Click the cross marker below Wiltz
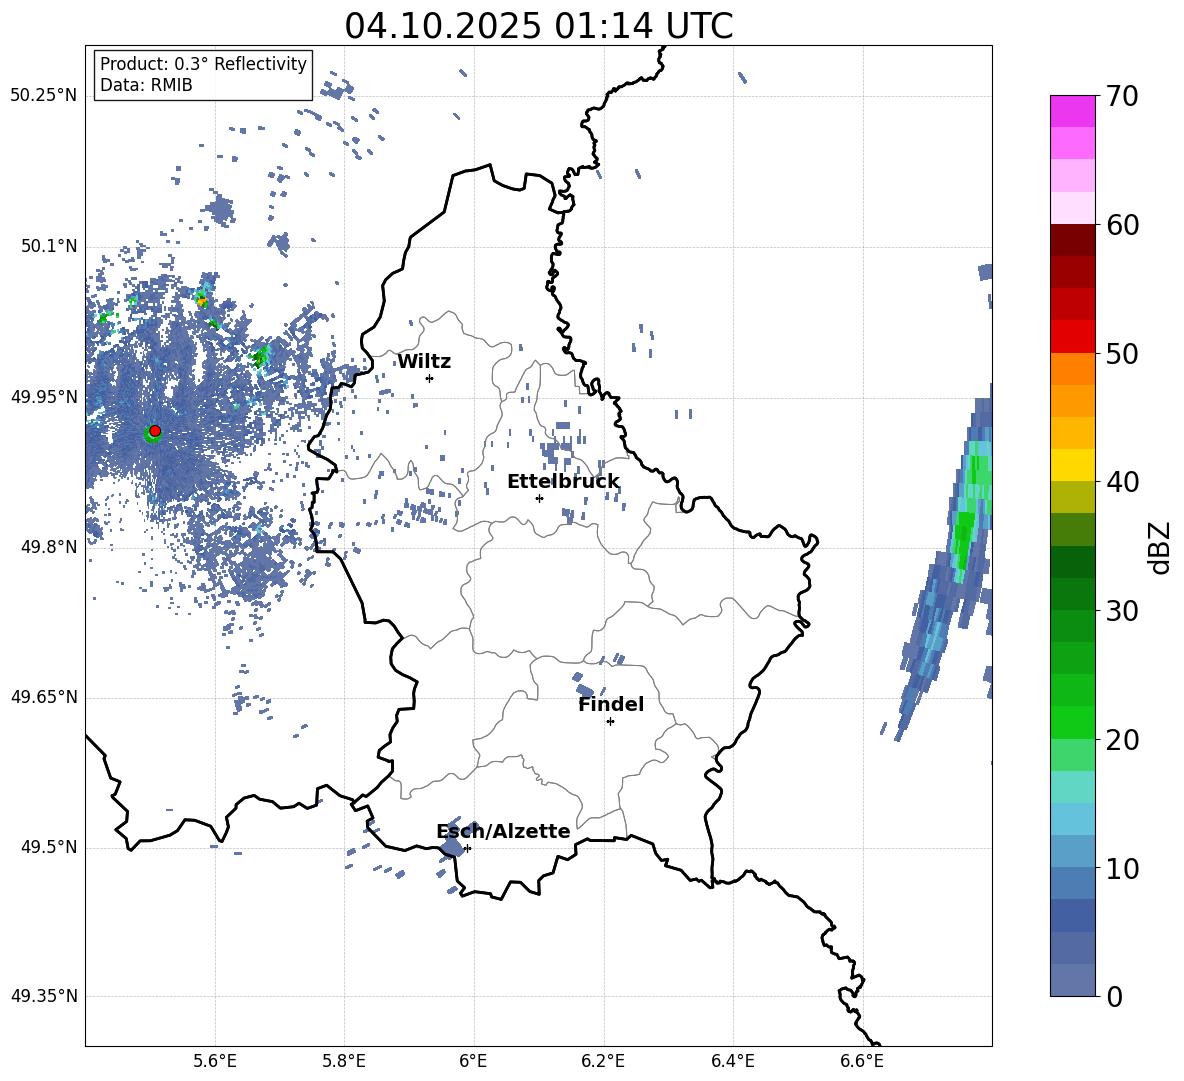This screenshot has width=1184, height=1081. pyautogui.click(x=430, y=378)
